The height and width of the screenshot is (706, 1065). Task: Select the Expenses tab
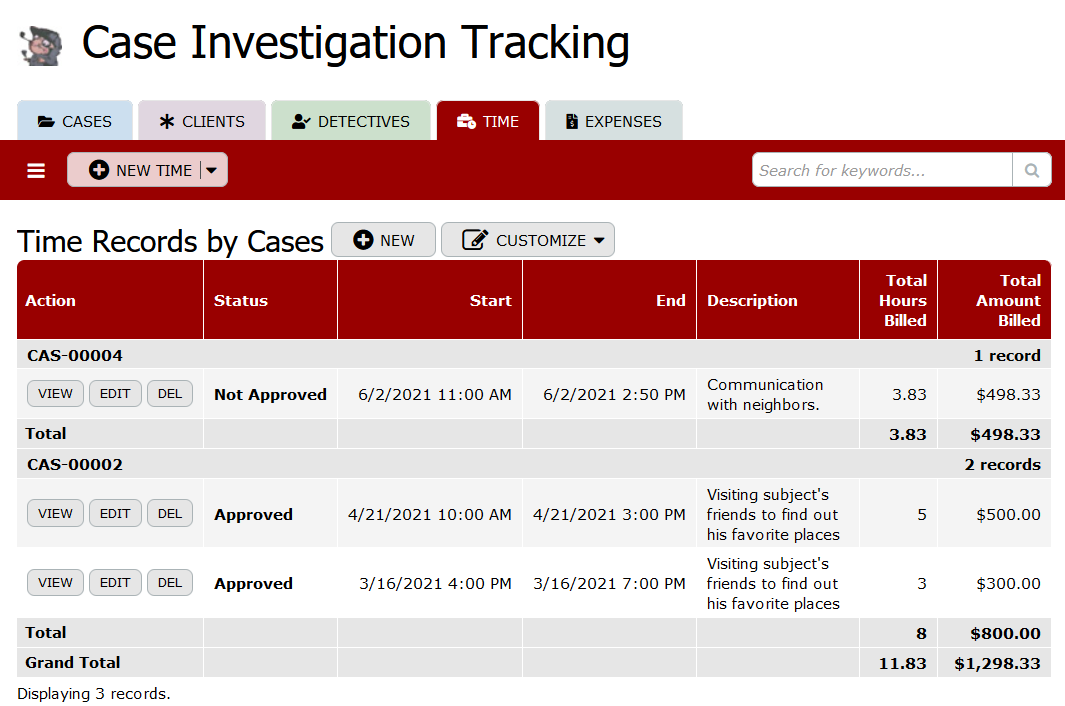[613, 121]
